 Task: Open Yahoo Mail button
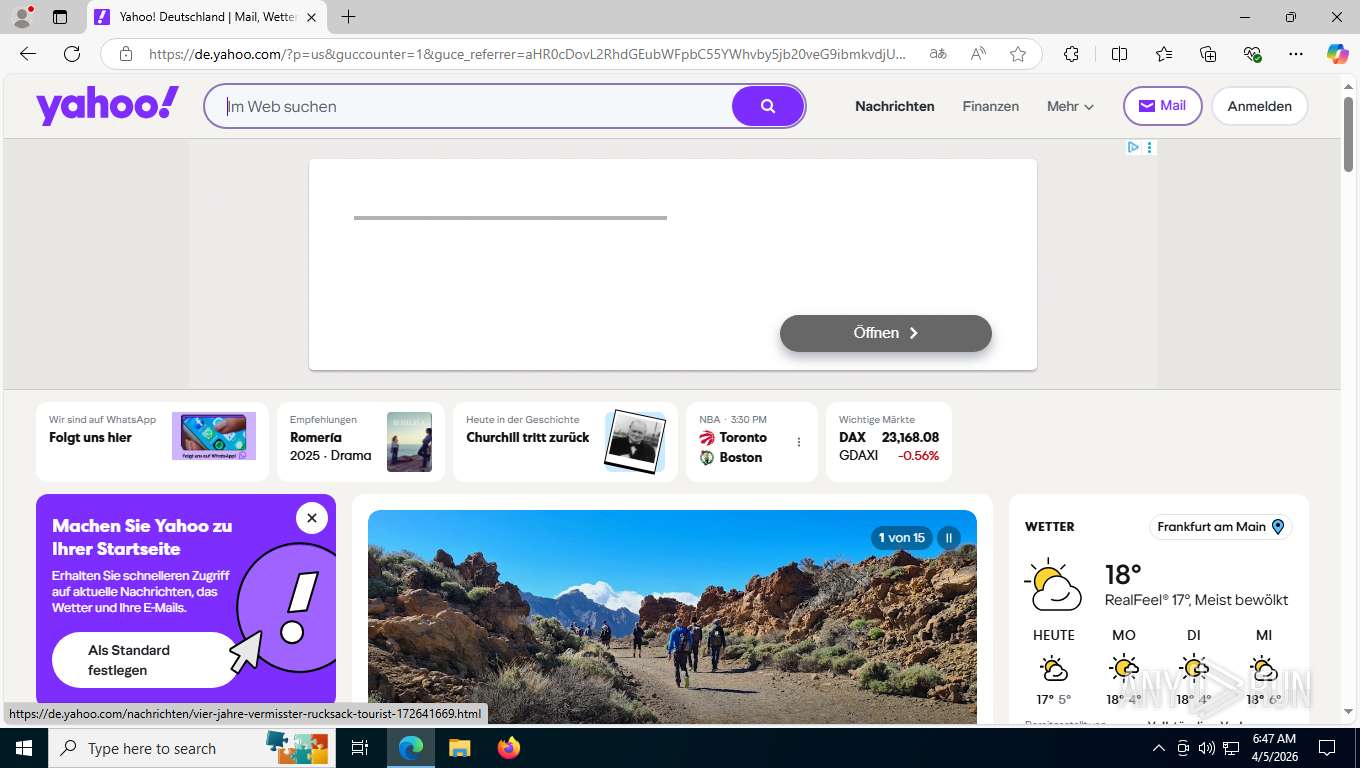pyautogui.click(x=1162, y=106)
